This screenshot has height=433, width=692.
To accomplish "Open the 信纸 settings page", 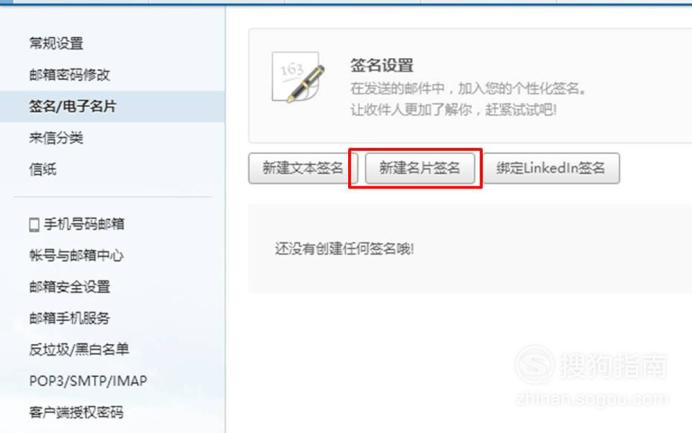I will pyautogui.click(x=43, y=169).
